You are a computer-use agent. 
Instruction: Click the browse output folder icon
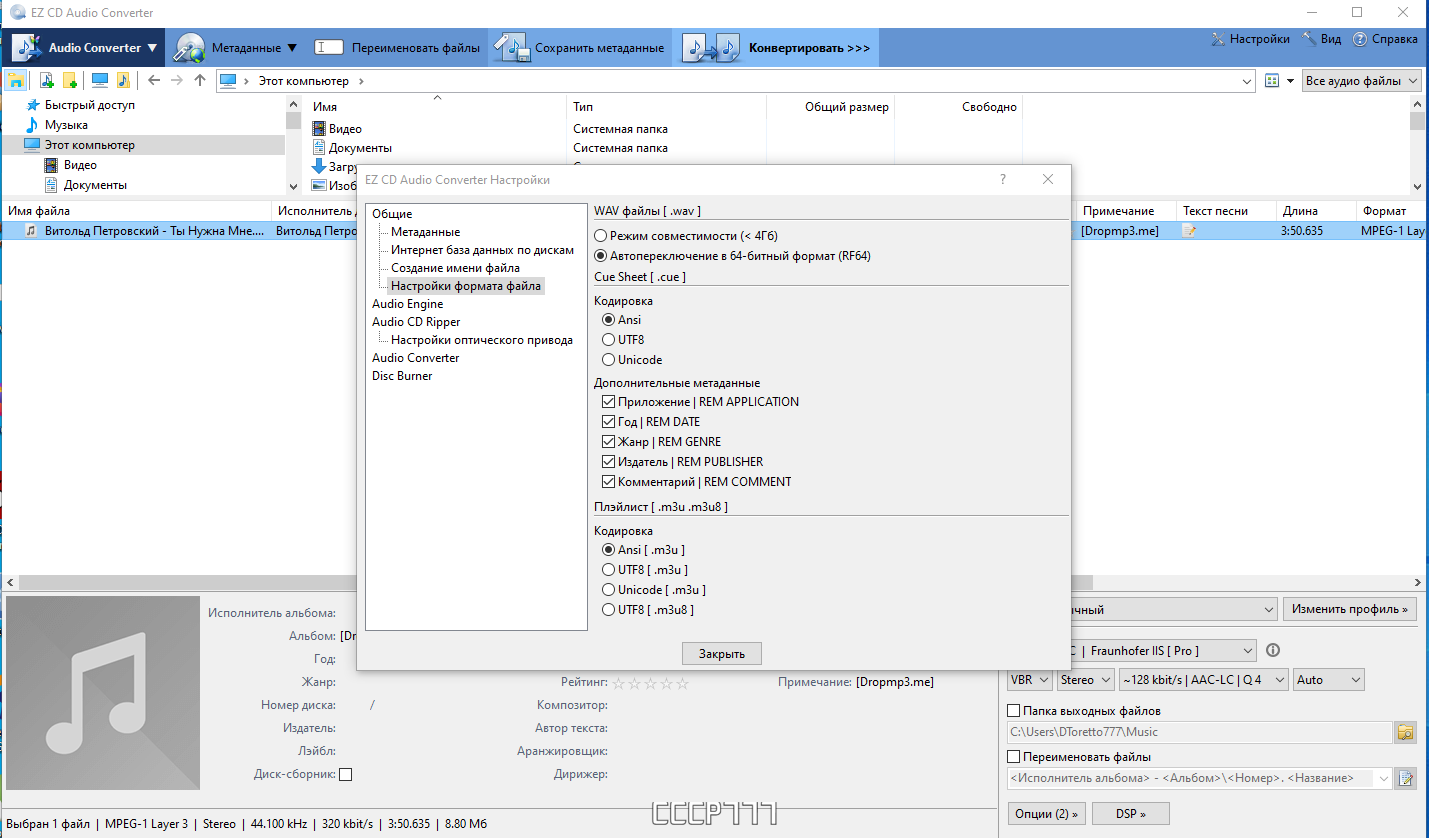[1406, 732]
